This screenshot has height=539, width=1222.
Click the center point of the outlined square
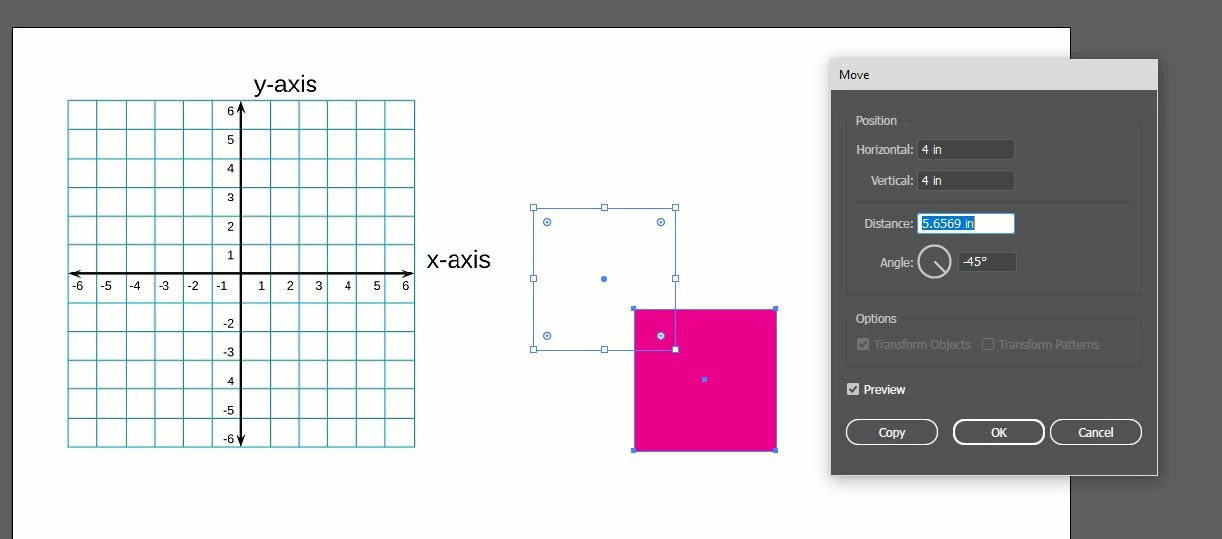click(x=604, y=279)
